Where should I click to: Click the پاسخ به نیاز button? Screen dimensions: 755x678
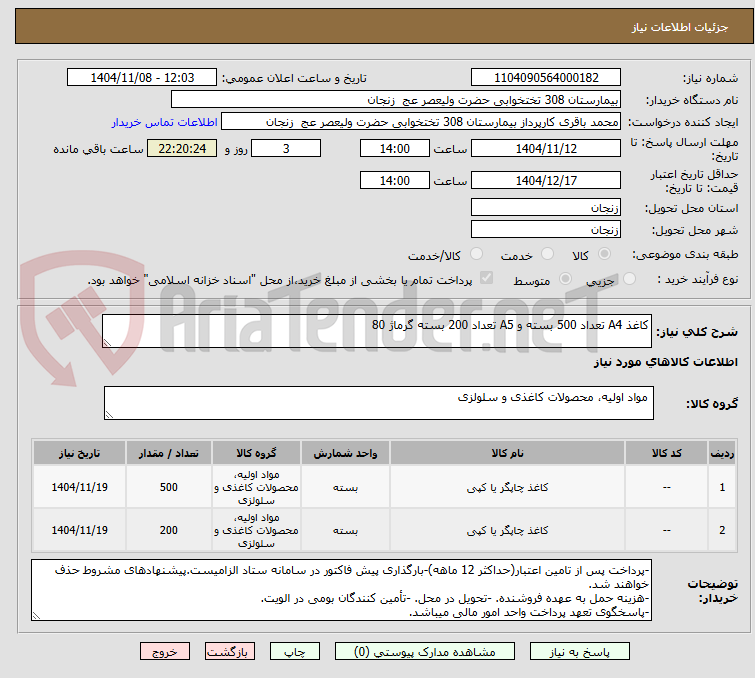pos(579,652)
